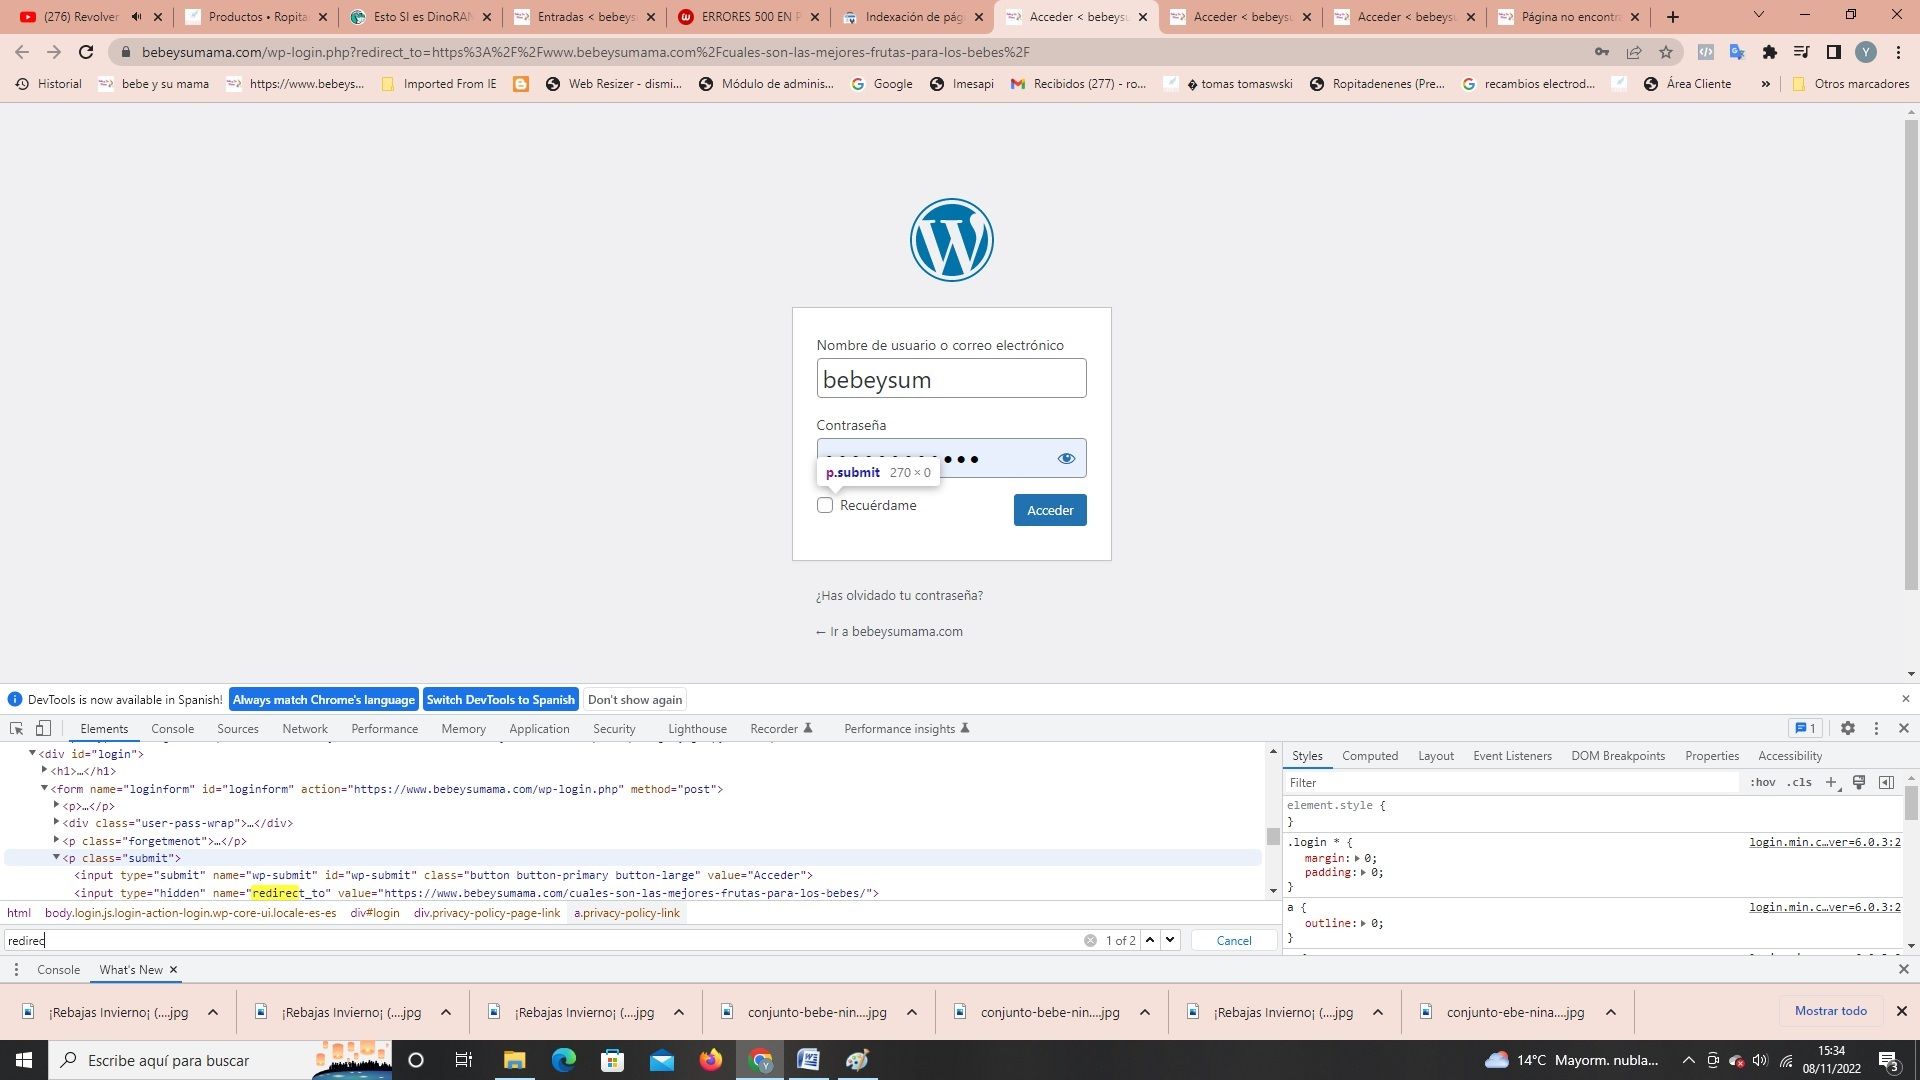Clear the DevTools search field

[x=1090, y=940]
